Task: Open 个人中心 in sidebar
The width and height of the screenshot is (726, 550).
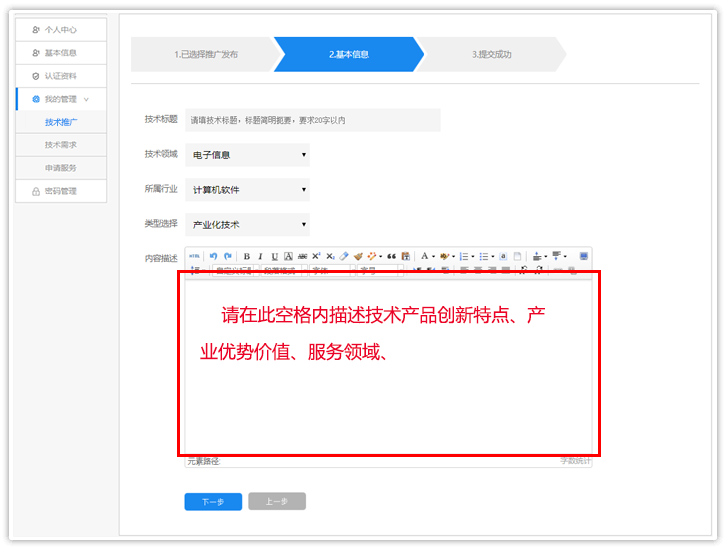Action: [x=61, y=30]
